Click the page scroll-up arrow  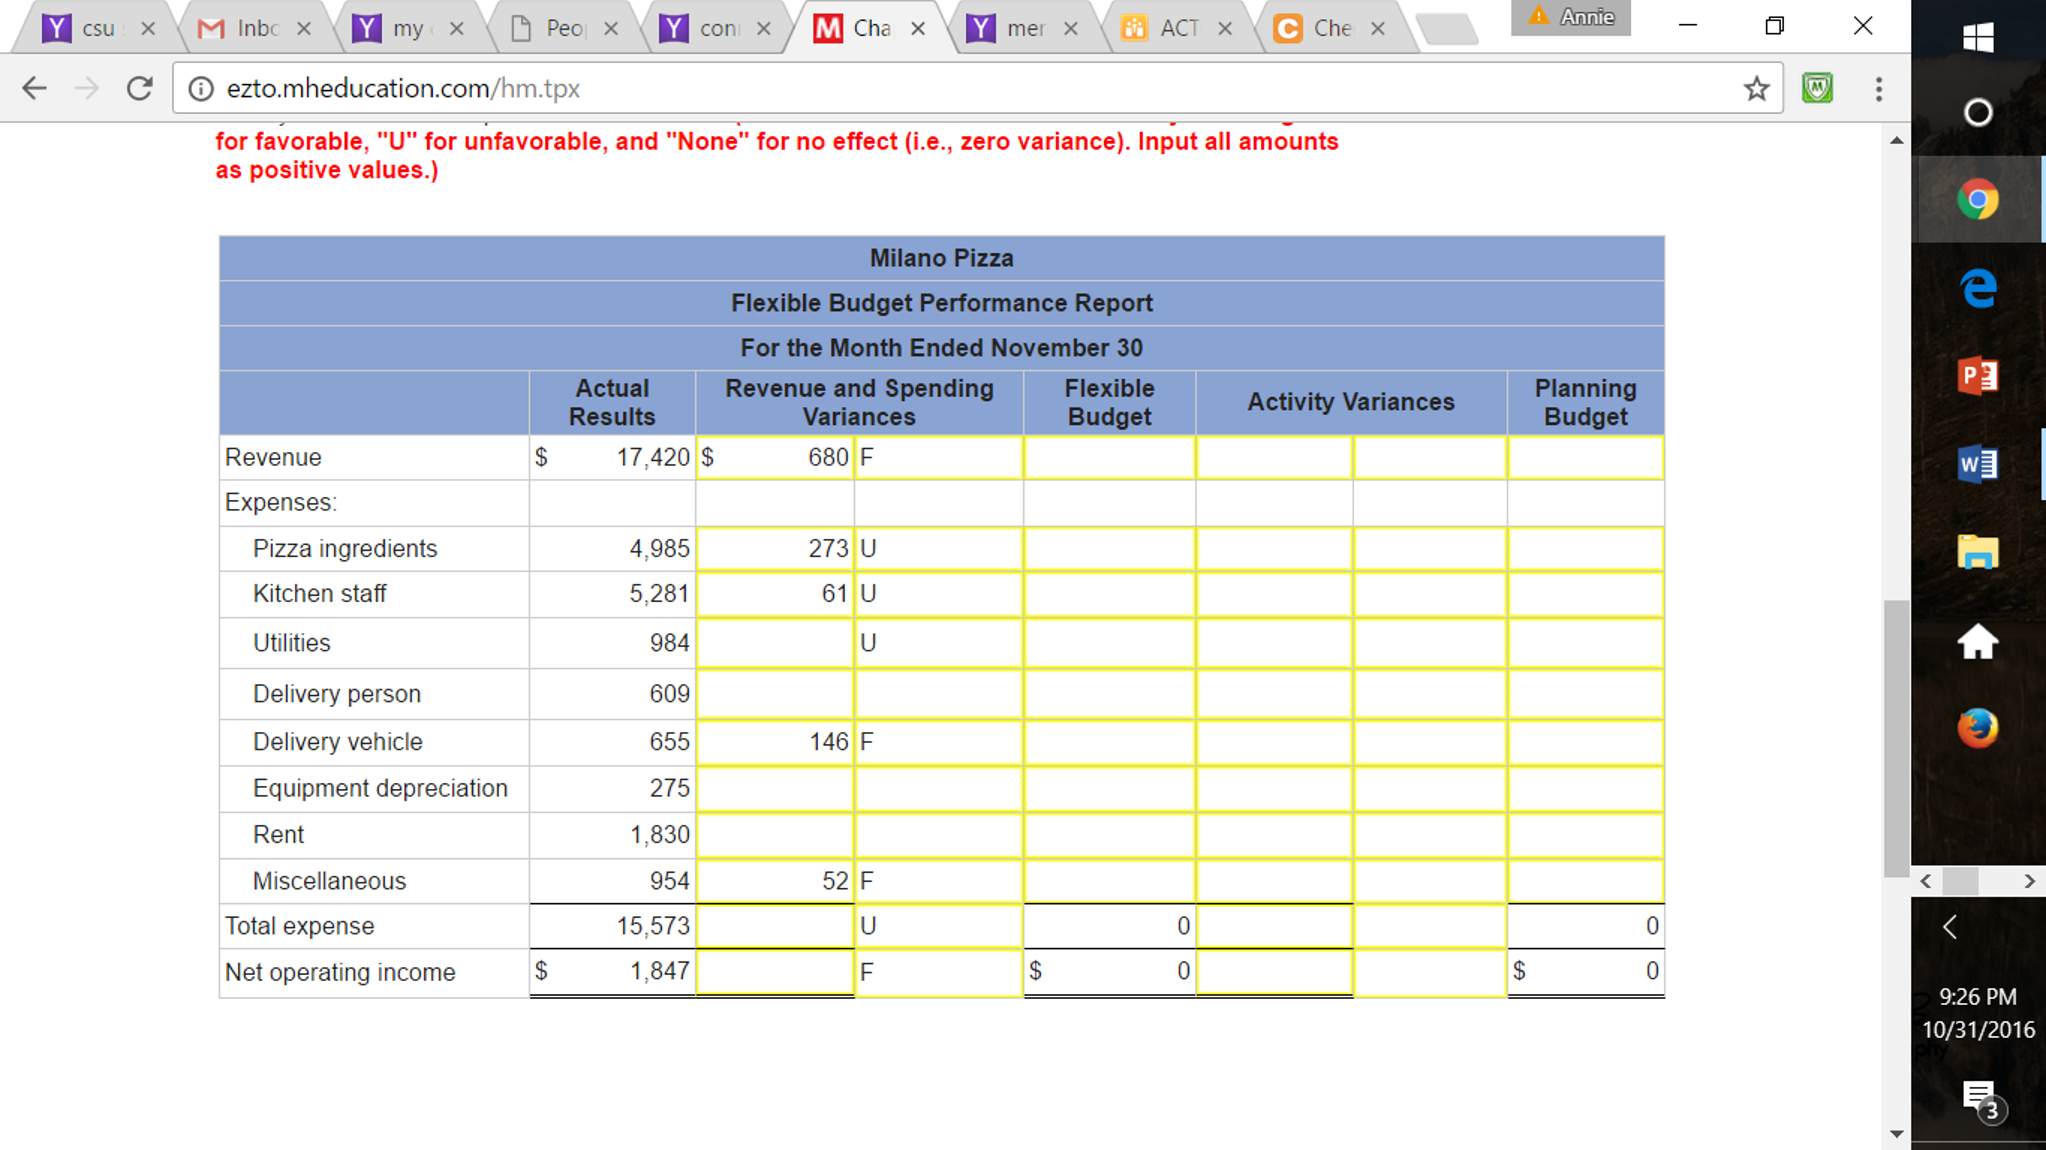pyautogui.click(x=1896, y=140)
